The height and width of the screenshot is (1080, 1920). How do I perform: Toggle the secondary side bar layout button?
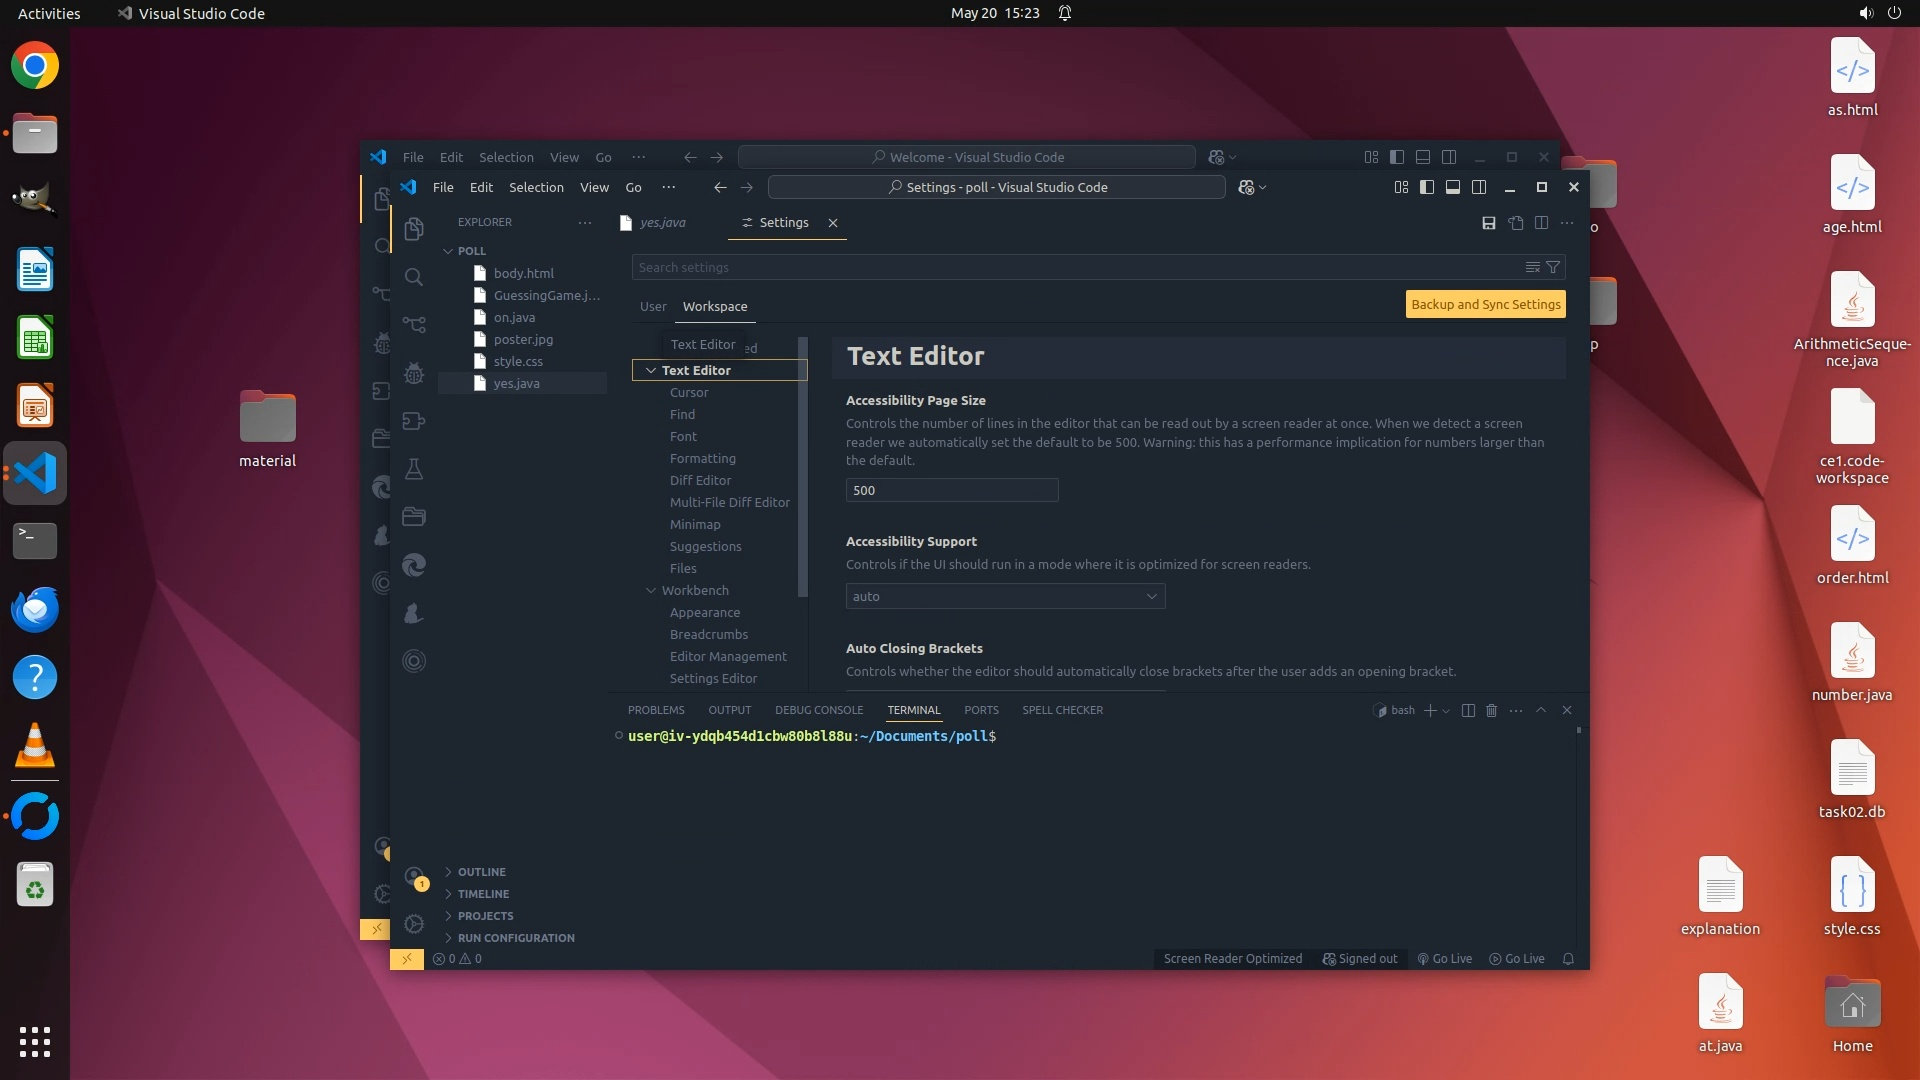pyautogui.click(x=1479, y=187)
